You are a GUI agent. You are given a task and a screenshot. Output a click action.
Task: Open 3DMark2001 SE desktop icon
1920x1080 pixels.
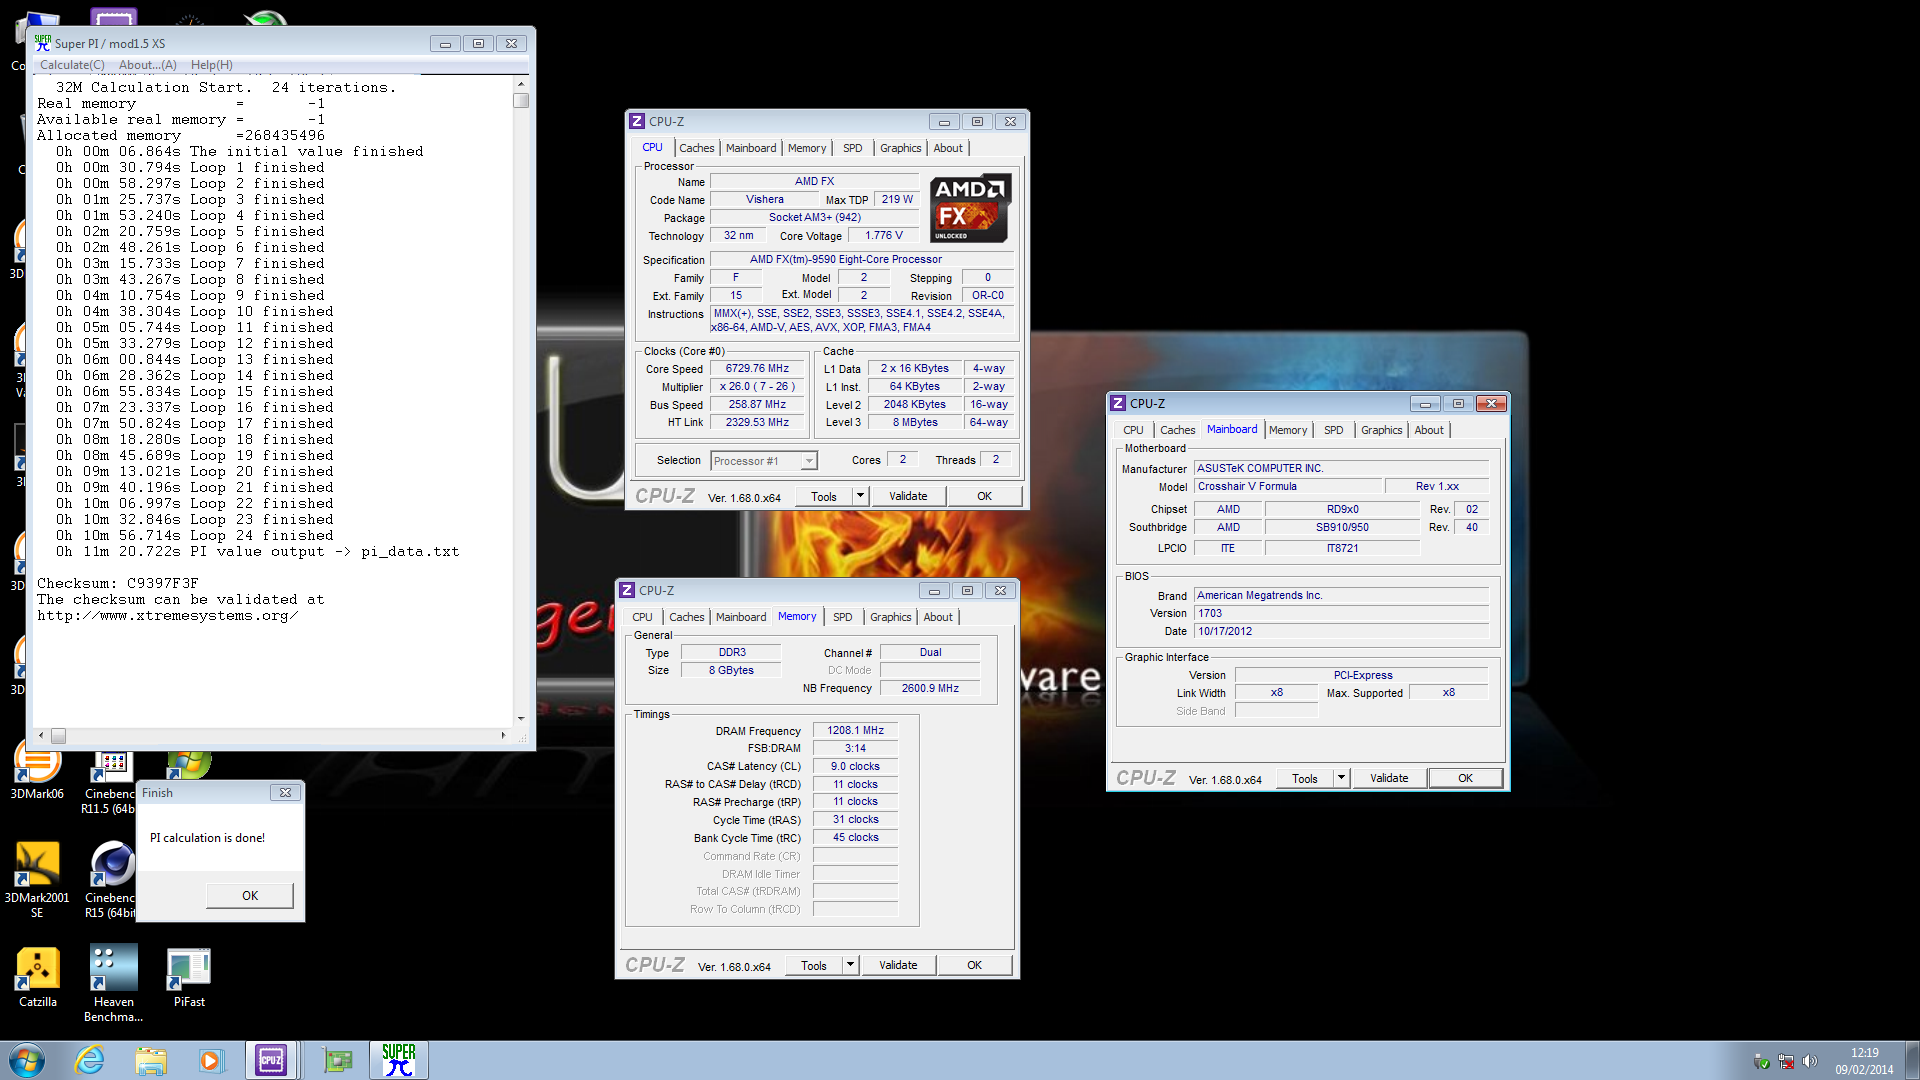pyautogui.click(x=37, y=878)
